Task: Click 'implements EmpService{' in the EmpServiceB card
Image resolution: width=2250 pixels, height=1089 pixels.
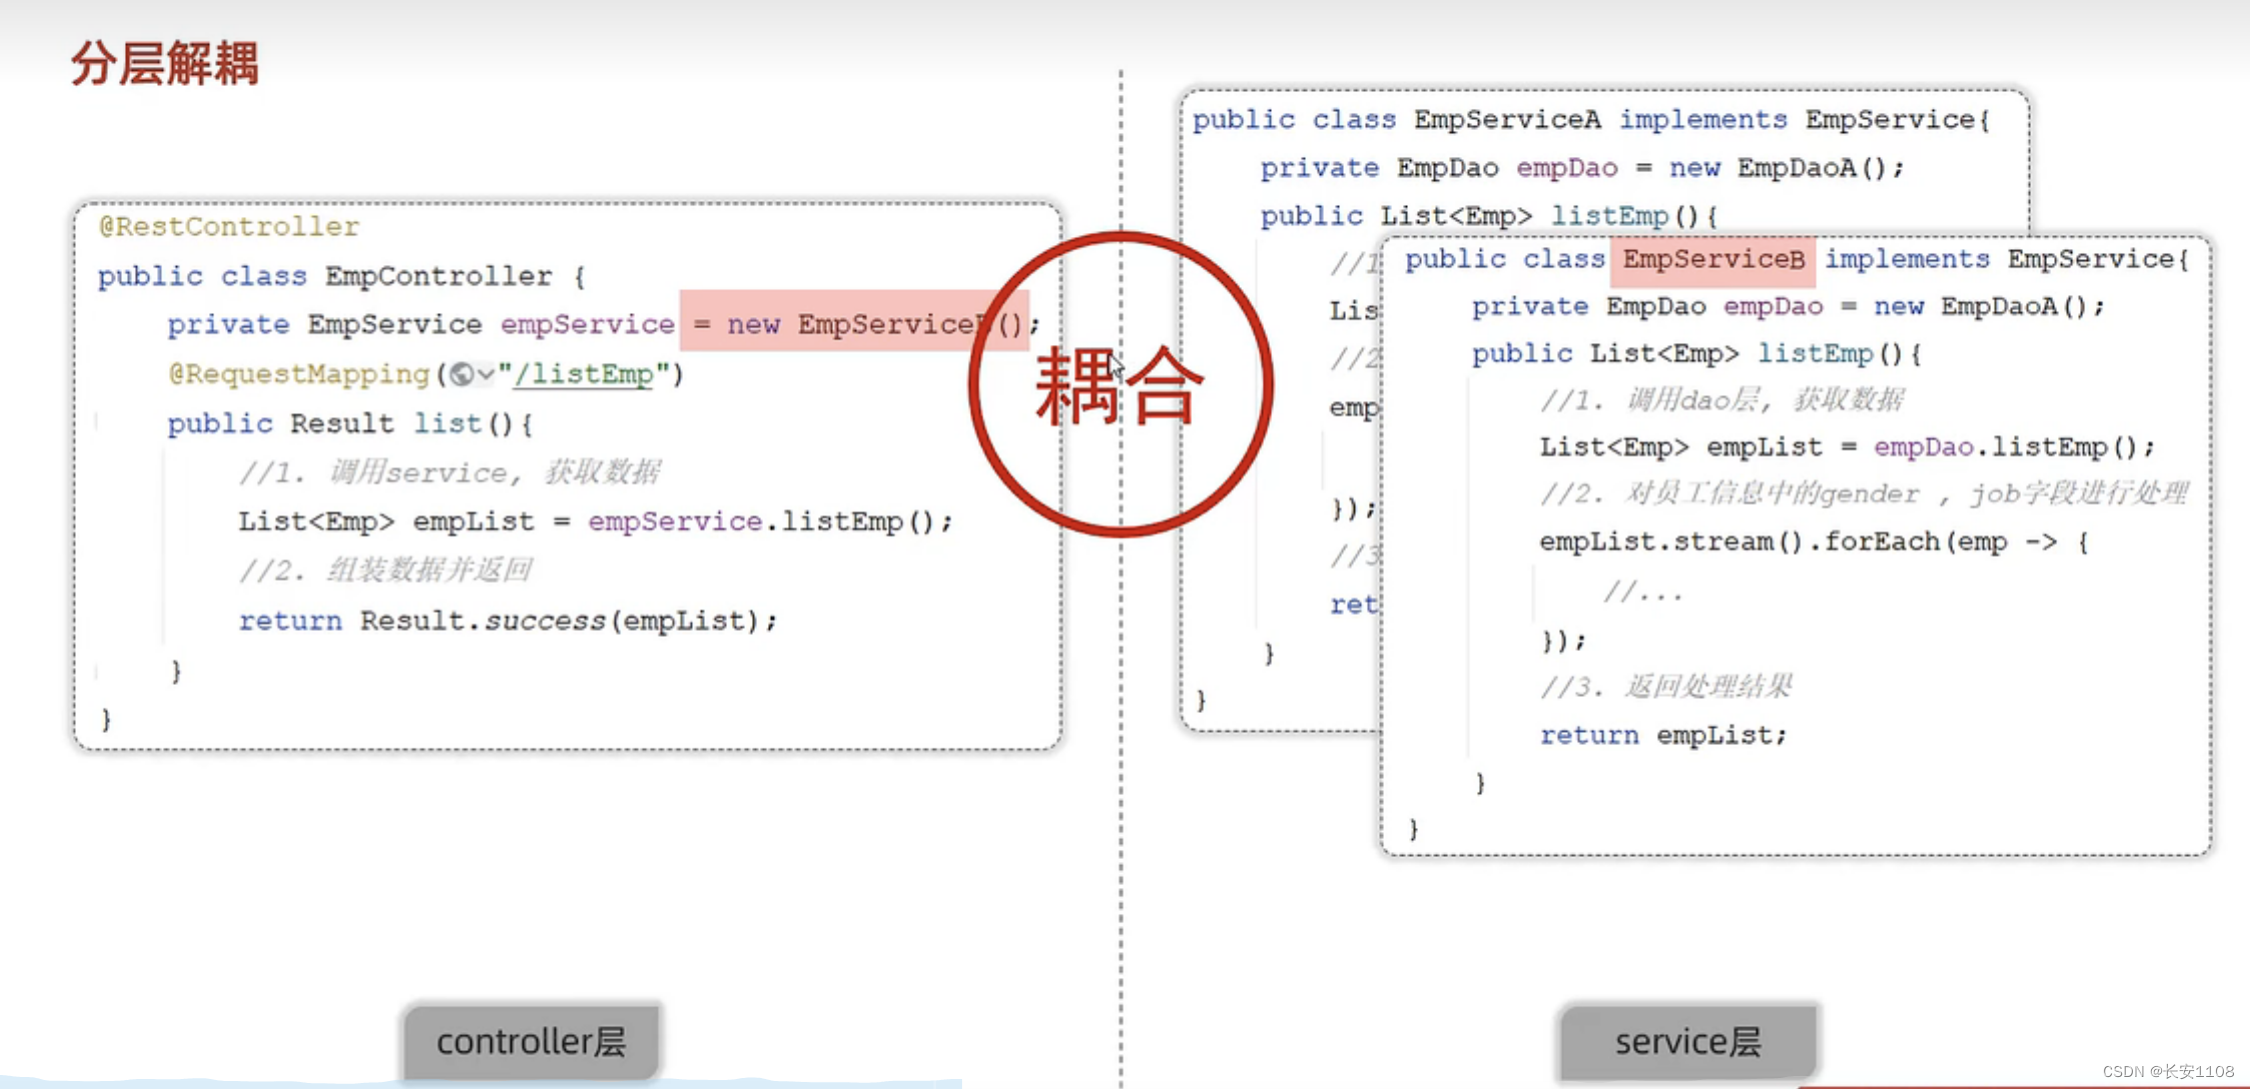Action: (2007, 260)
